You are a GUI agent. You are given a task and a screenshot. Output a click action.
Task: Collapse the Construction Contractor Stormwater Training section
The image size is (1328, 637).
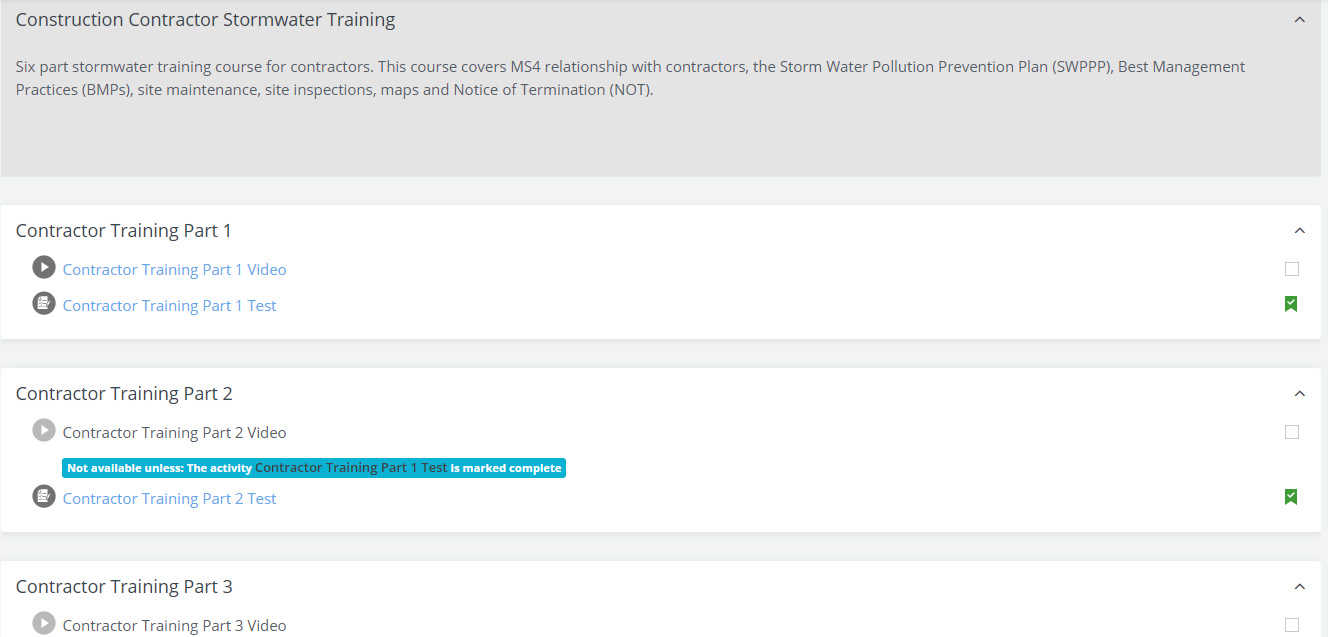click(1300, 19)
